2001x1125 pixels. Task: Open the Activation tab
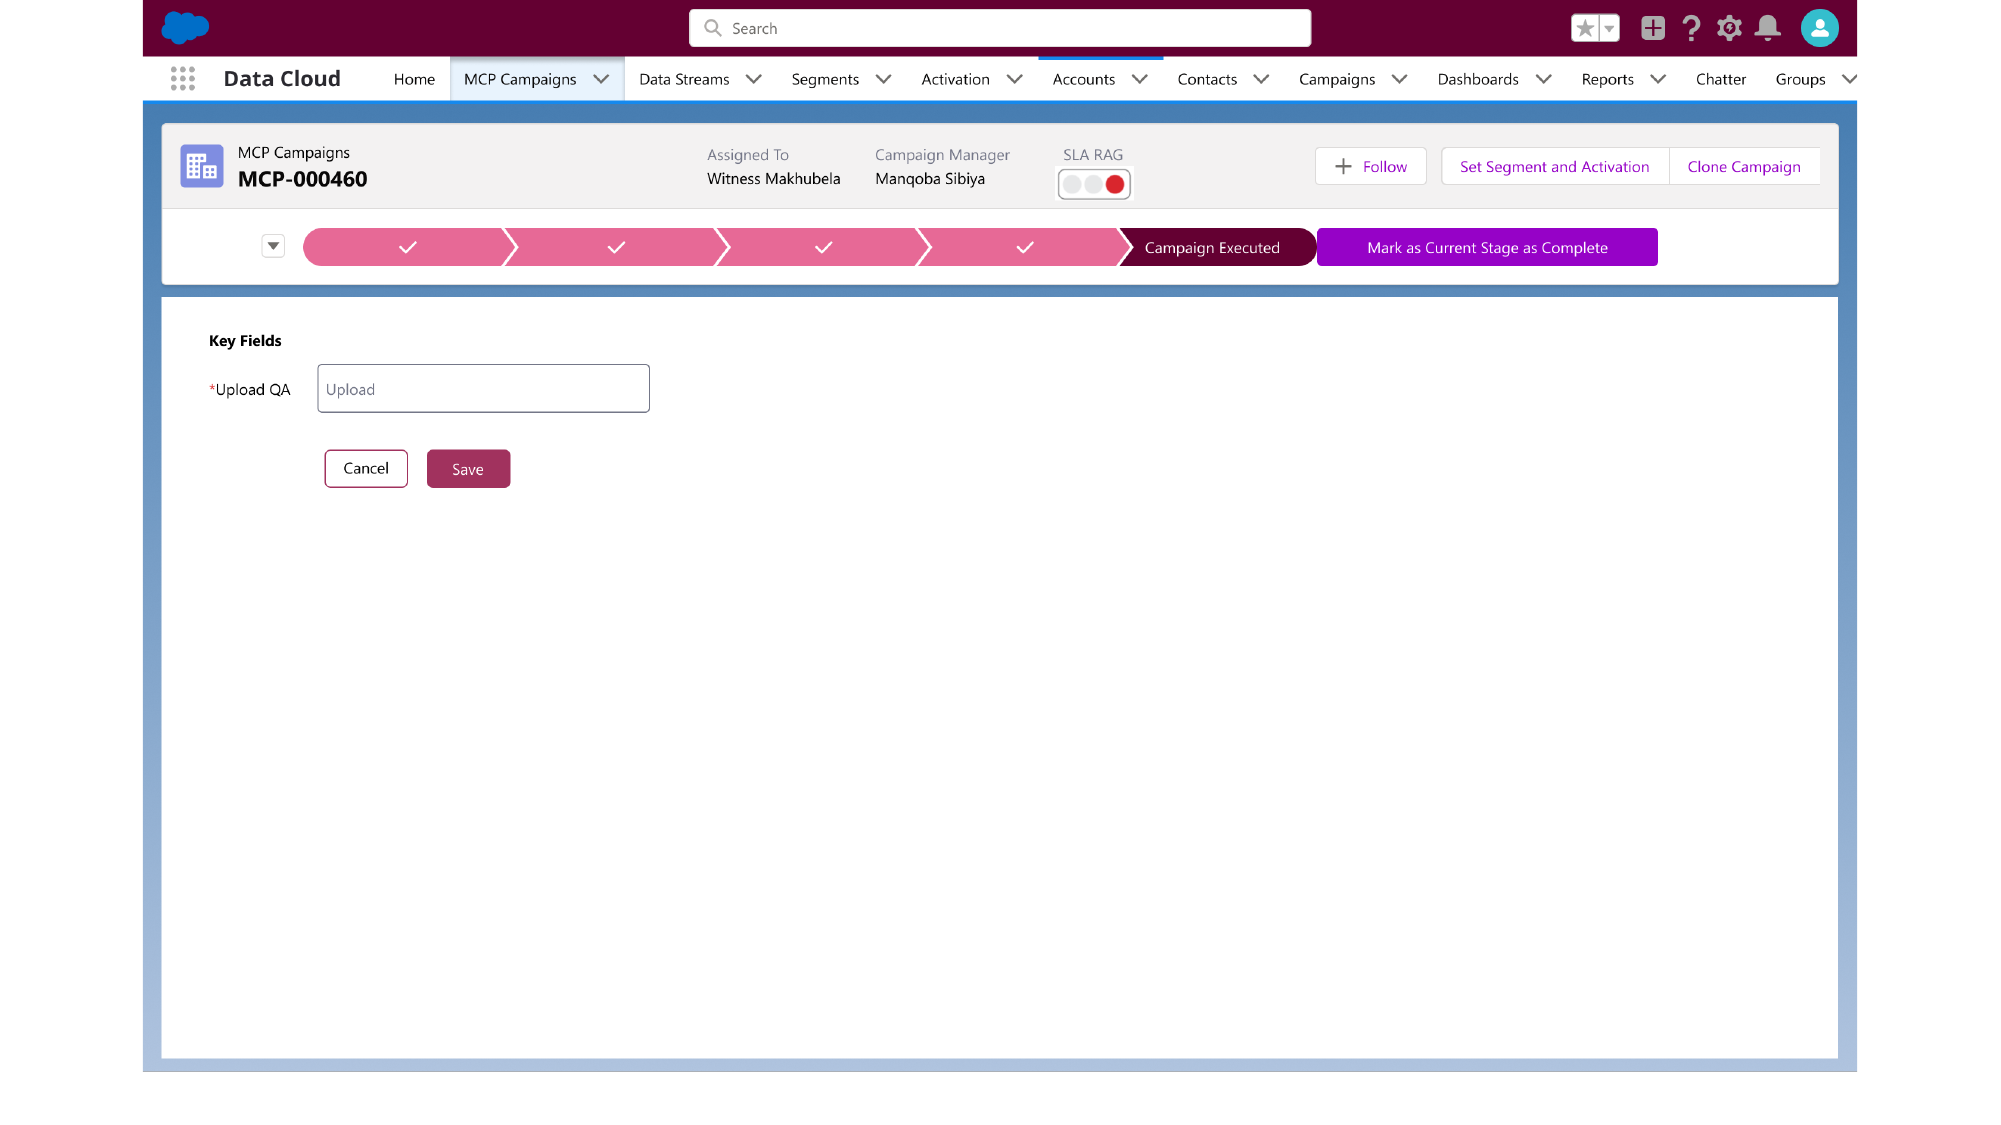955,79
